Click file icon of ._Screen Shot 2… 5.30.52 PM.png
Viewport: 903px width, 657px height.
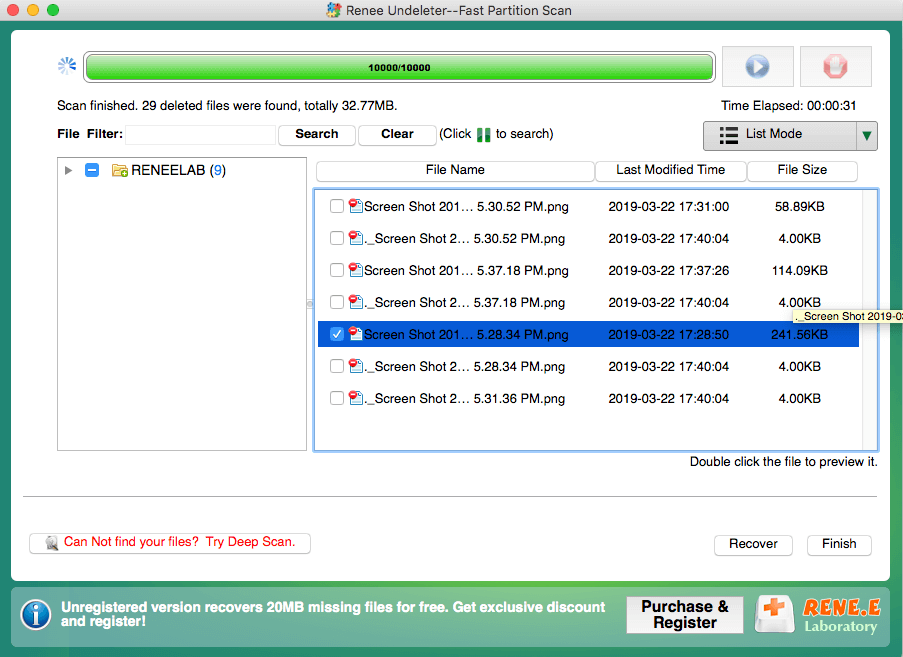click(x=355, y=238)
